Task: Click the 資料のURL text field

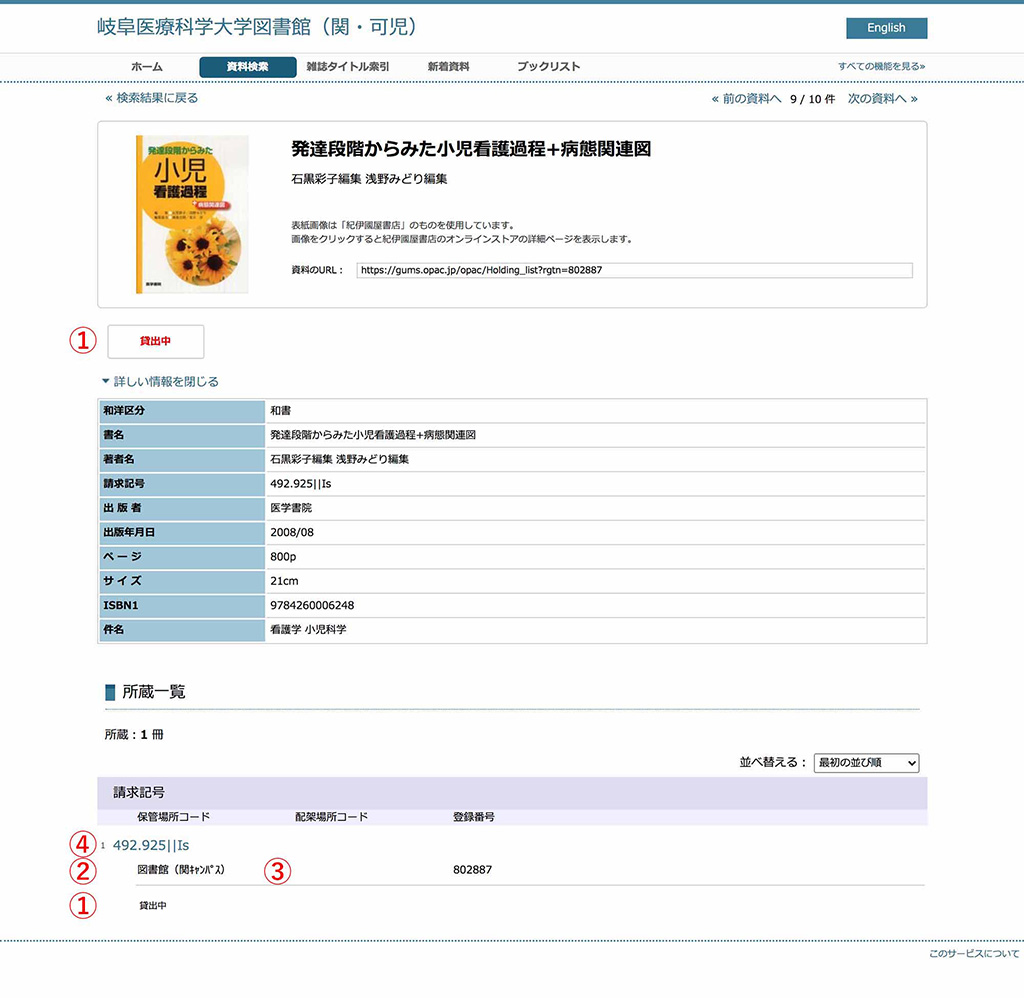Action: (634, 270)
